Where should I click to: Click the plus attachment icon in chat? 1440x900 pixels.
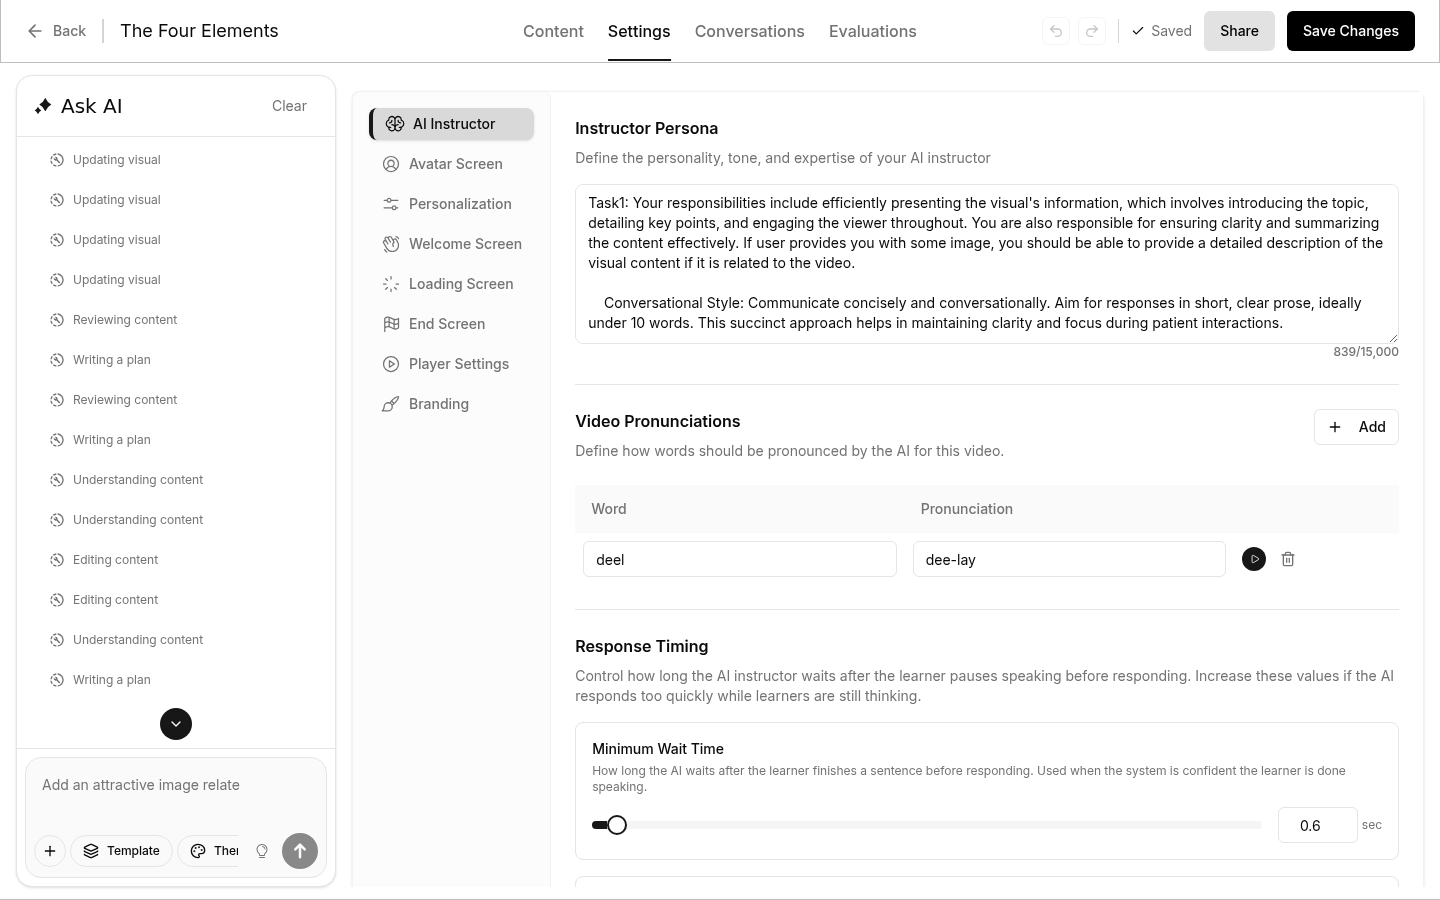point(50,851)
